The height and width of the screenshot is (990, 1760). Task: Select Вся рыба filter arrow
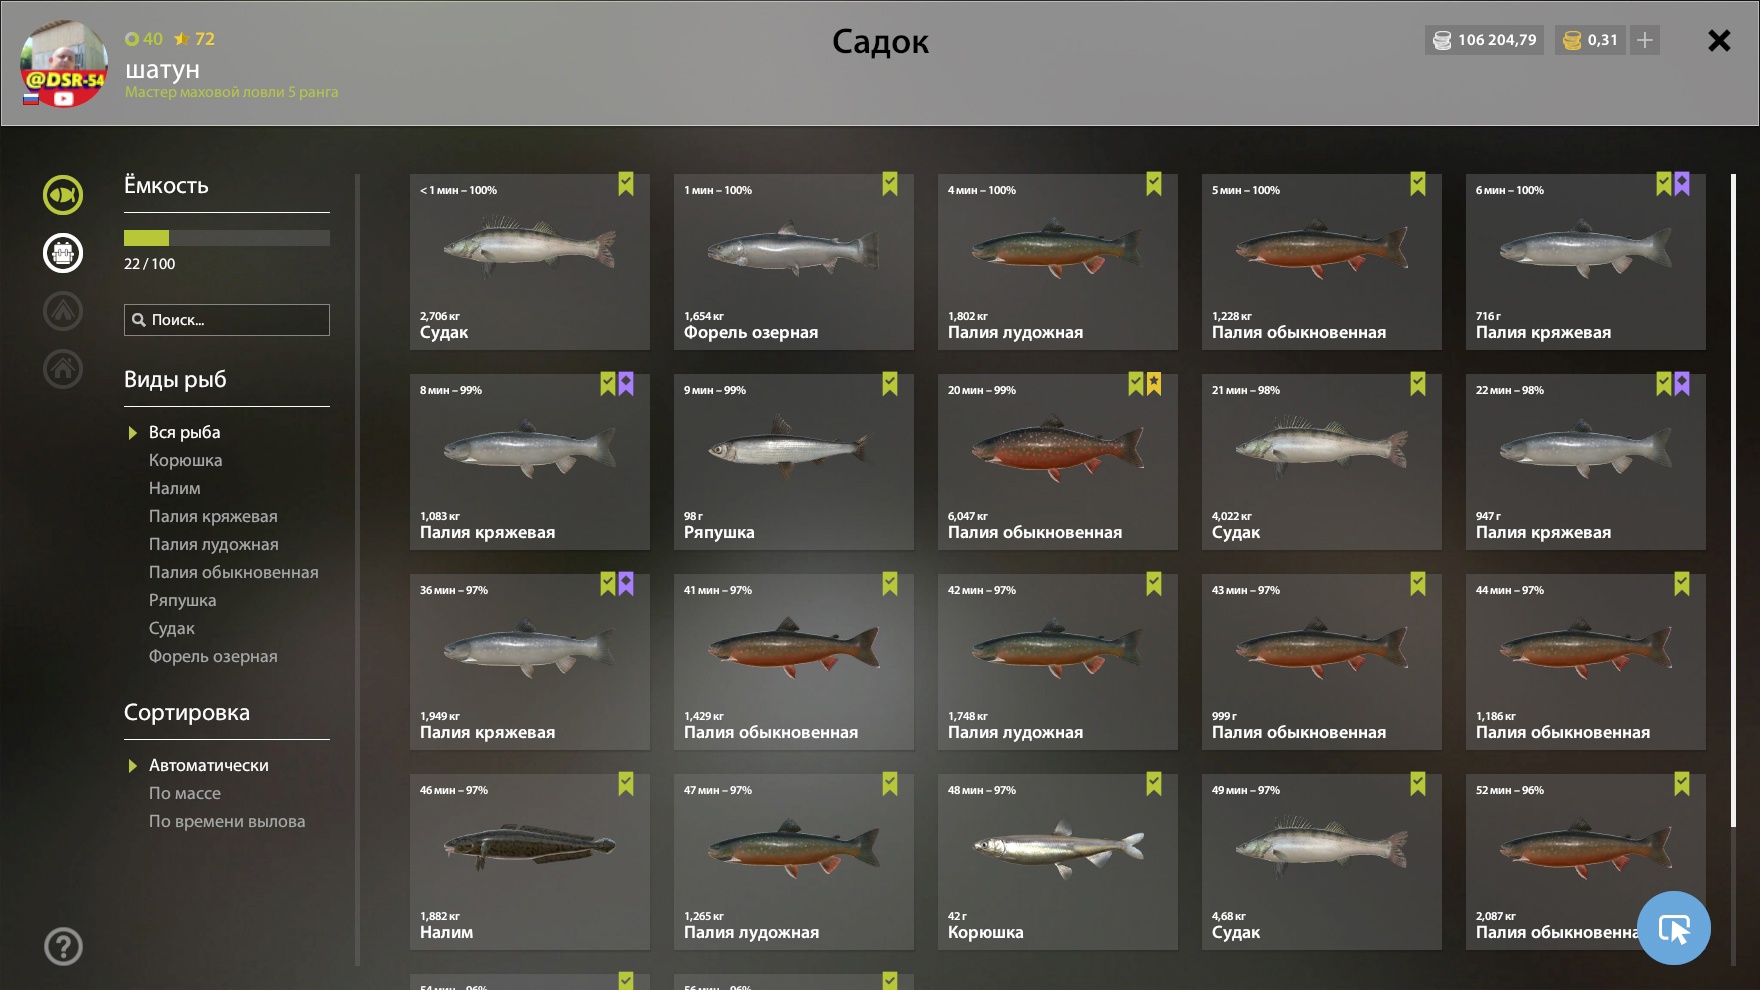point(132,433)
